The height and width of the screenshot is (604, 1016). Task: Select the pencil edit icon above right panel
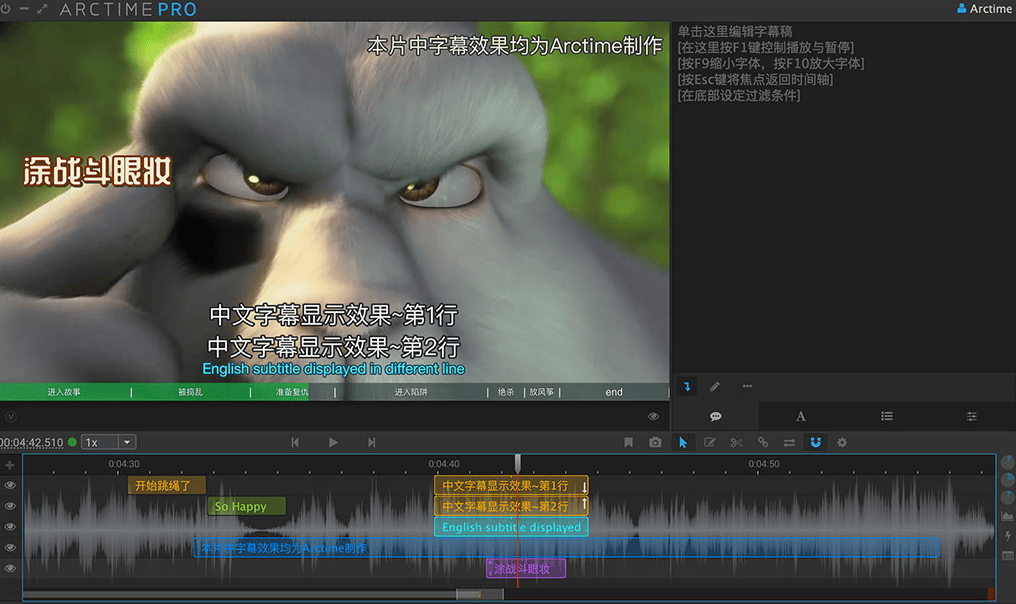[x=713, y=385]
